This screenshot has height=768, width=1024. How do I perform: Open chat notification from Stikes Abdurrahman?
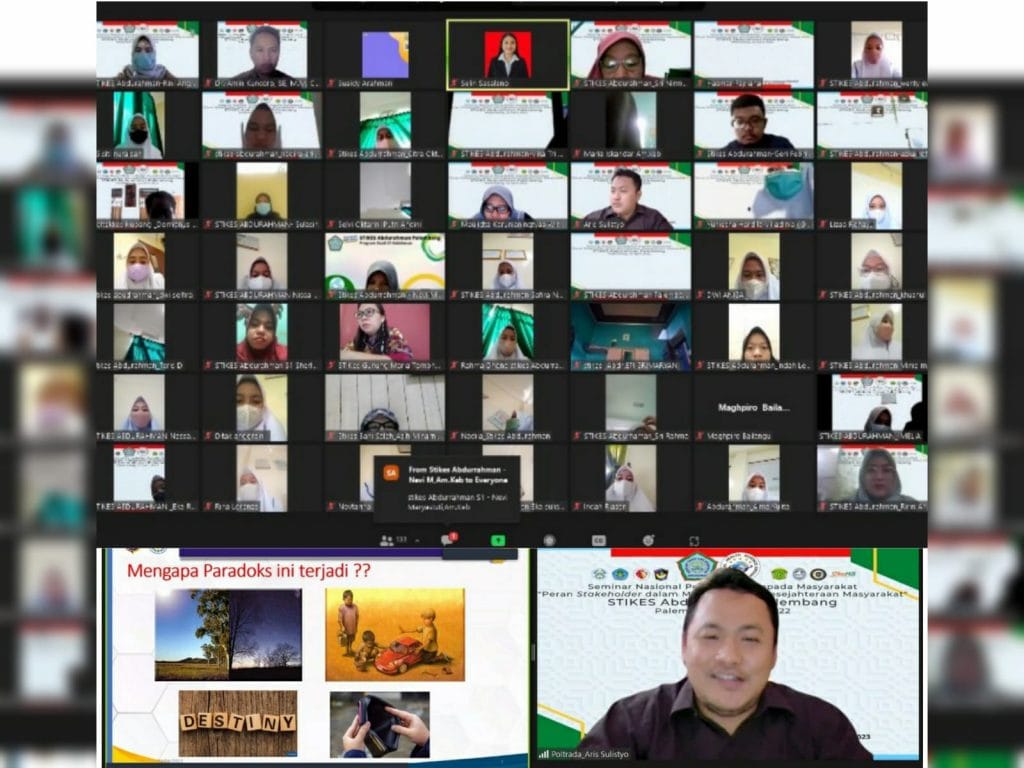(x=447, y=489)
